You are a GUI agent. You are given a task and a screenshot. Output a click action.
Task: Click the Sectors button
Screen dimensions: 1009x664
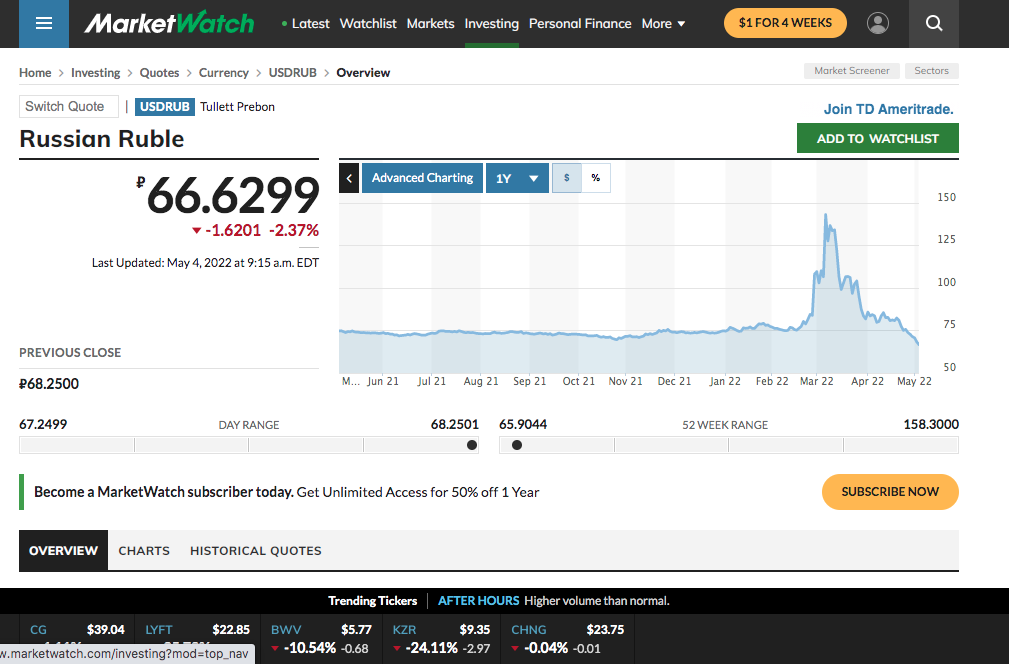click(931, 71)
